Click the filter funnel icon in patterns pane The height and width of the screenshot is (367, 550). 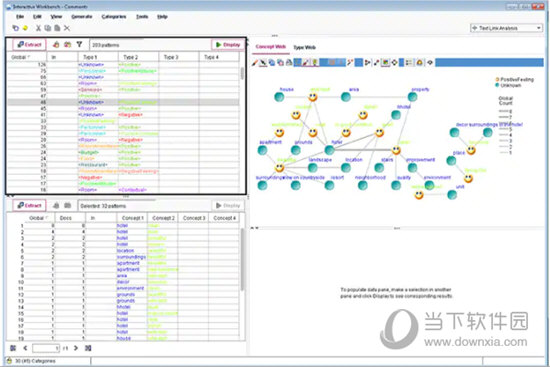(x=80, y=45)
